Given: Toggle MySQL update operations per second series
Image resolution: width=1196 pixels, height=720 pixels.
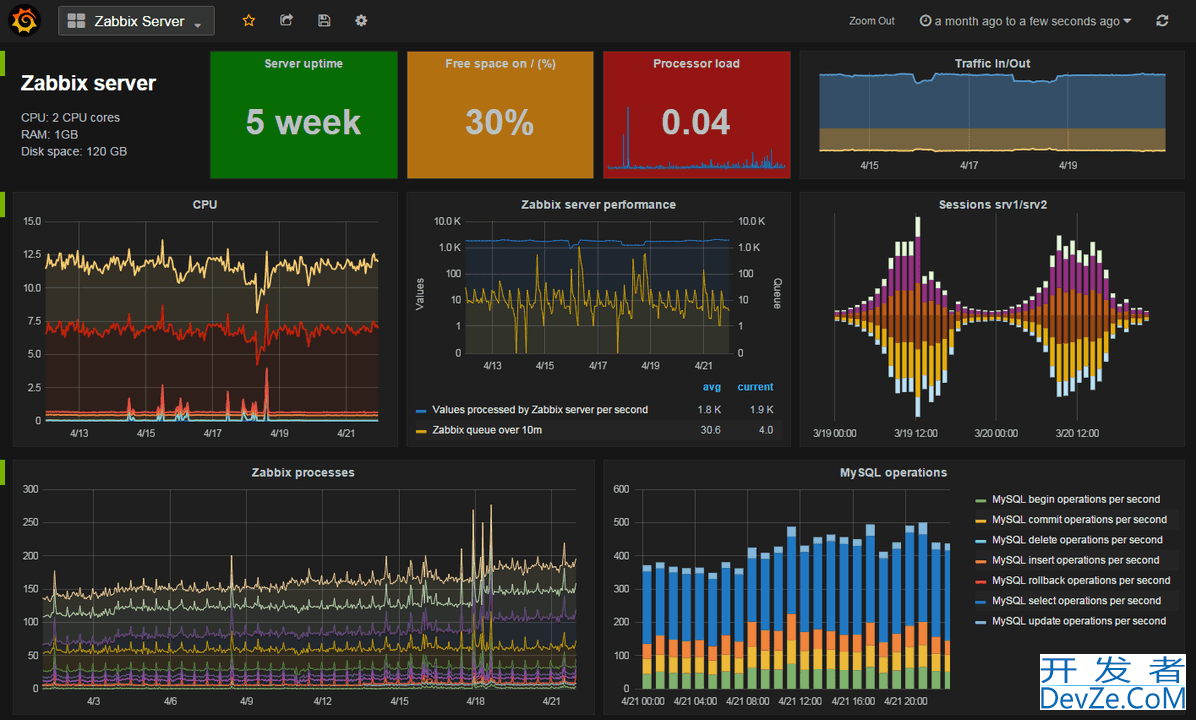Looking at the screenshot, I should point(1079,622).
